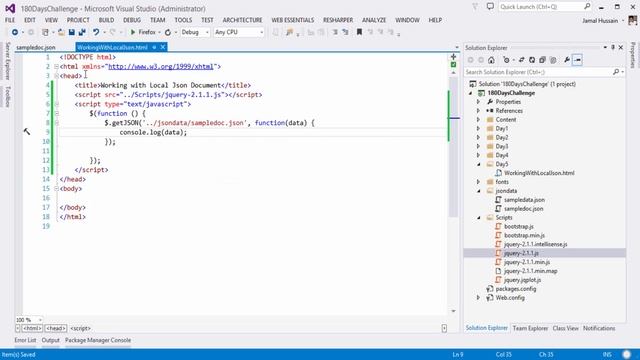The height and width of the screenshot is (360, 640).
Task: Open the Firefox browser dropdown arrow
Action: point(159,32)
